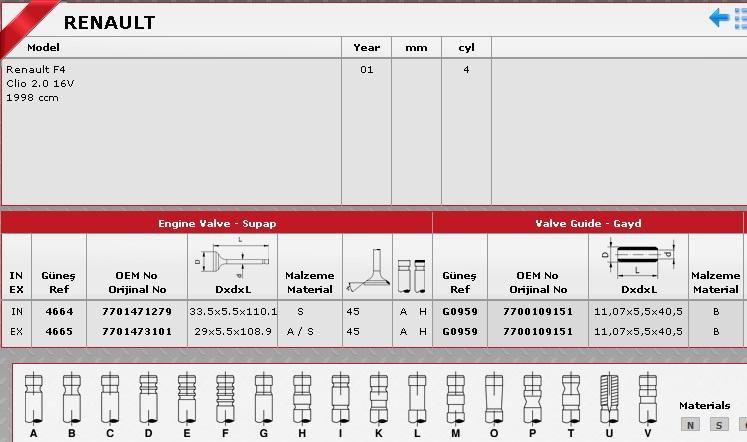
Task: Click the S material swatch
Action: tap(719, 424)
